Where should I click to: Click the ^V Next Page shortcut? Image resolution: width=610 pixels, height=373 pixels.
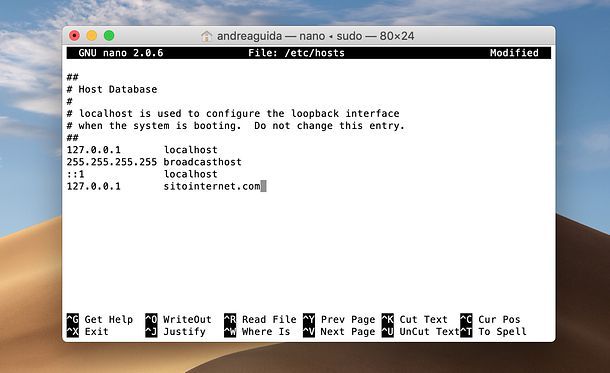[339, 331]
